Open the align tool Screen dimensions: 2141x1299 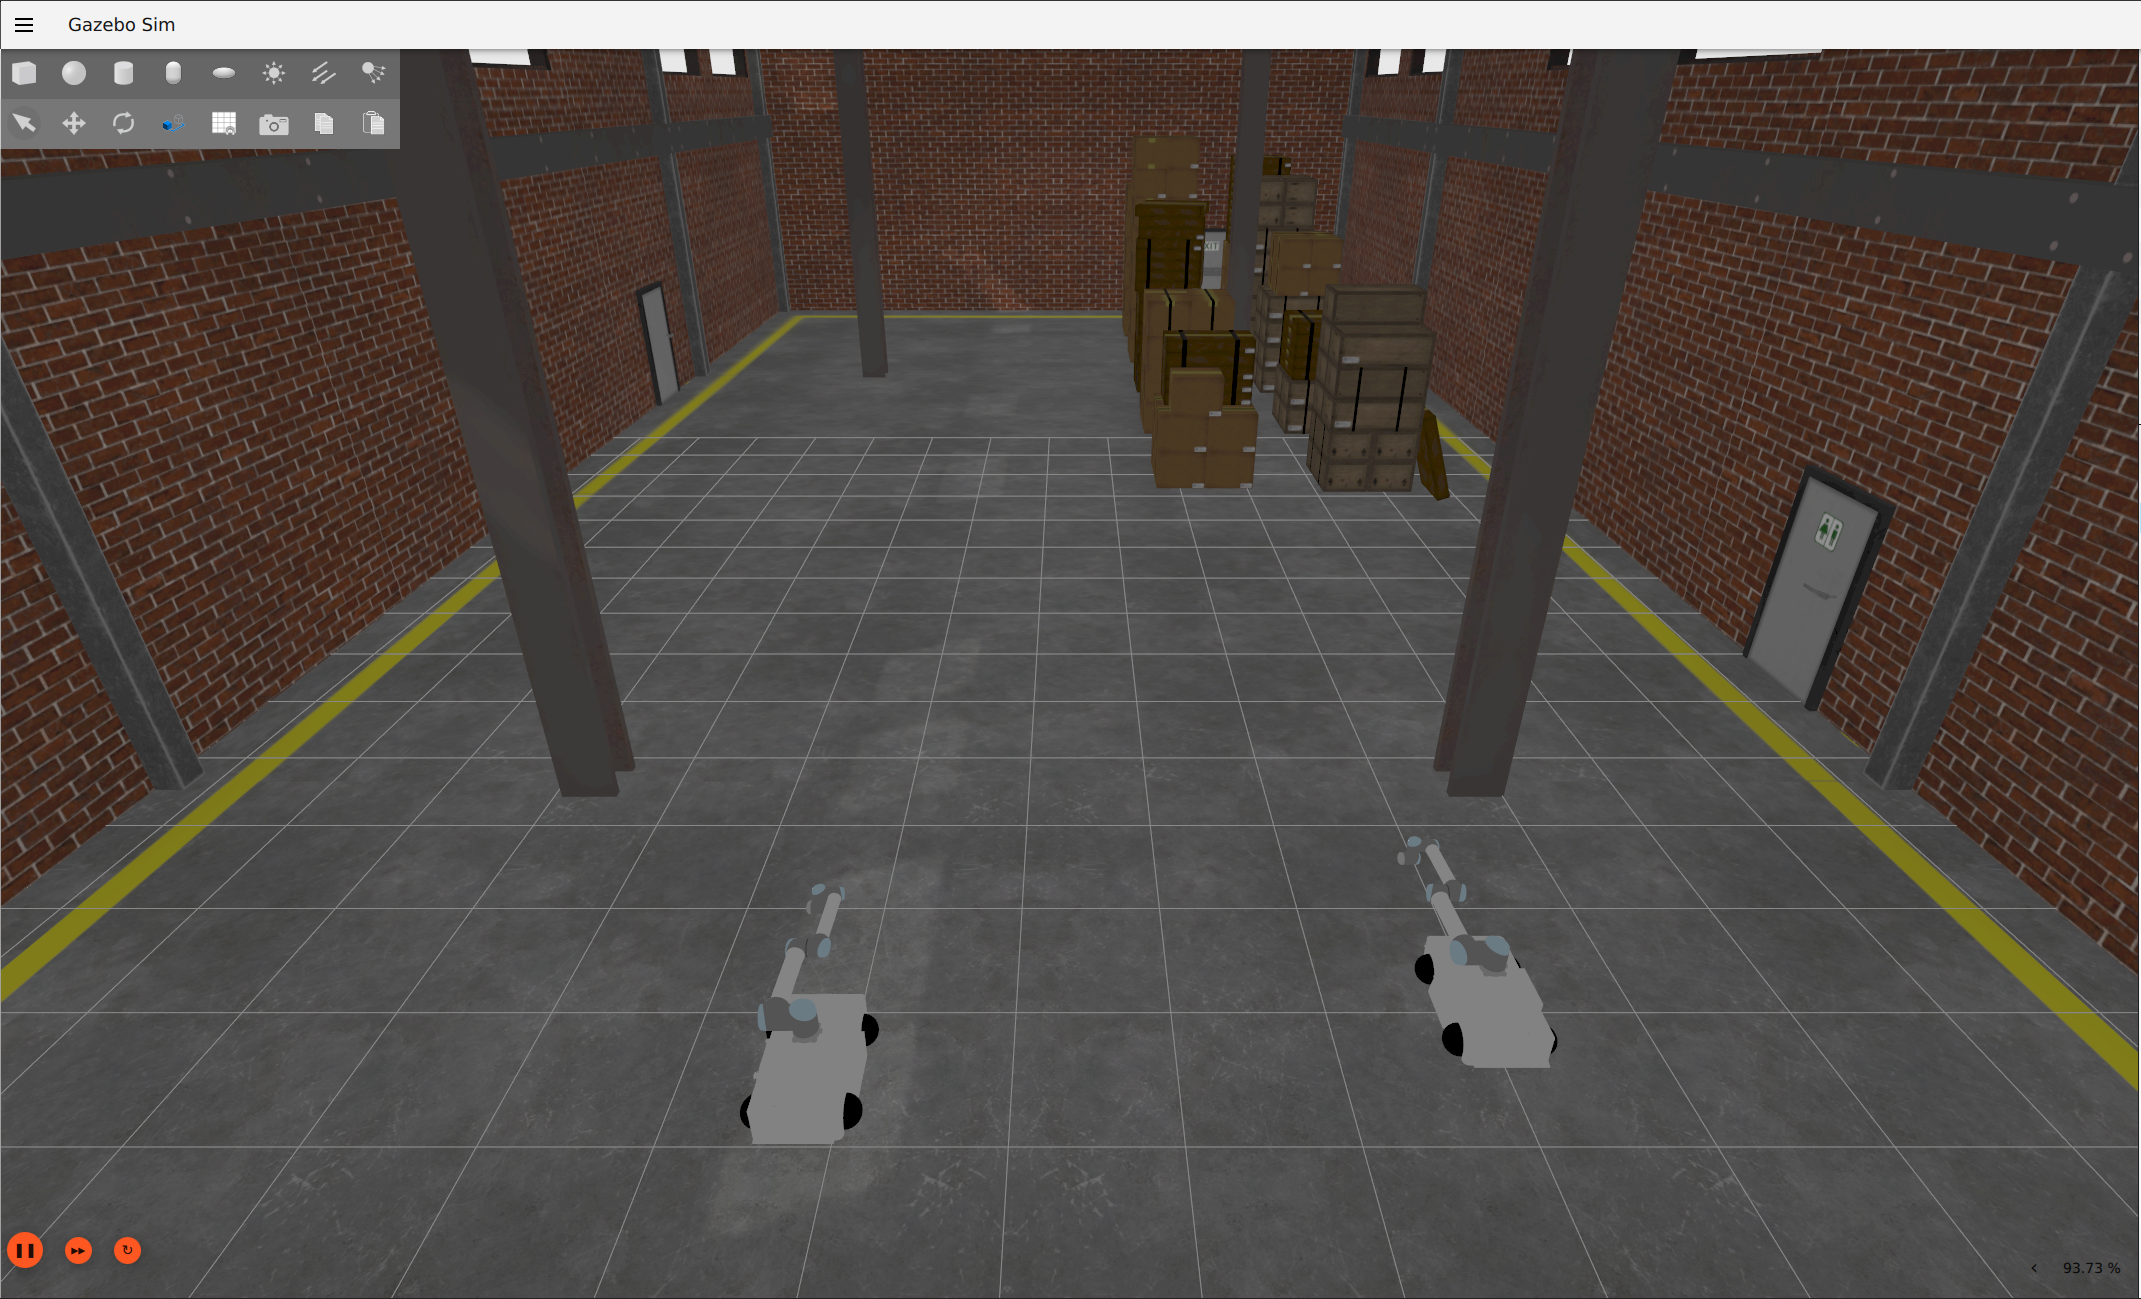173,123
